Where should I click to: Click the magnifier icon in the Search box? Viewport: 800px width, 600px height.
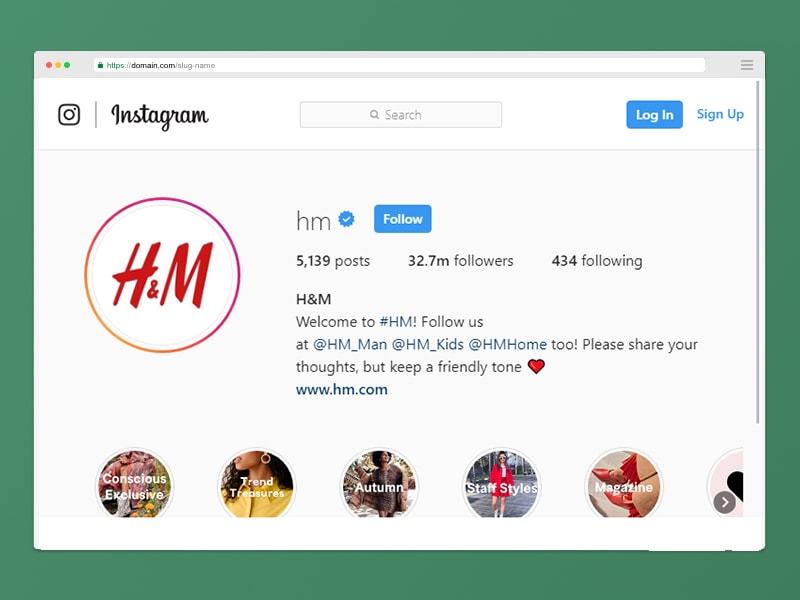(x=374, y=114)
